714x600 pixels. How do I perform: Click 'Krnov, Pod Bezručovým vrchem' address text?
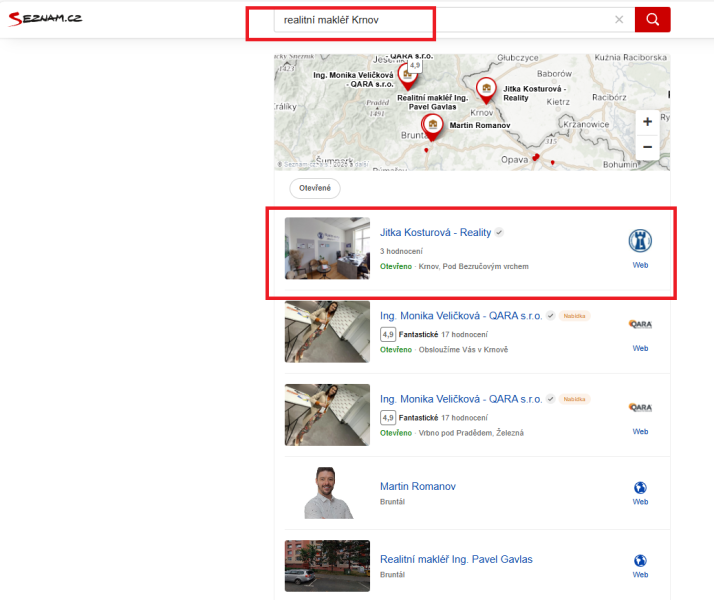click(x=474, y=266)
